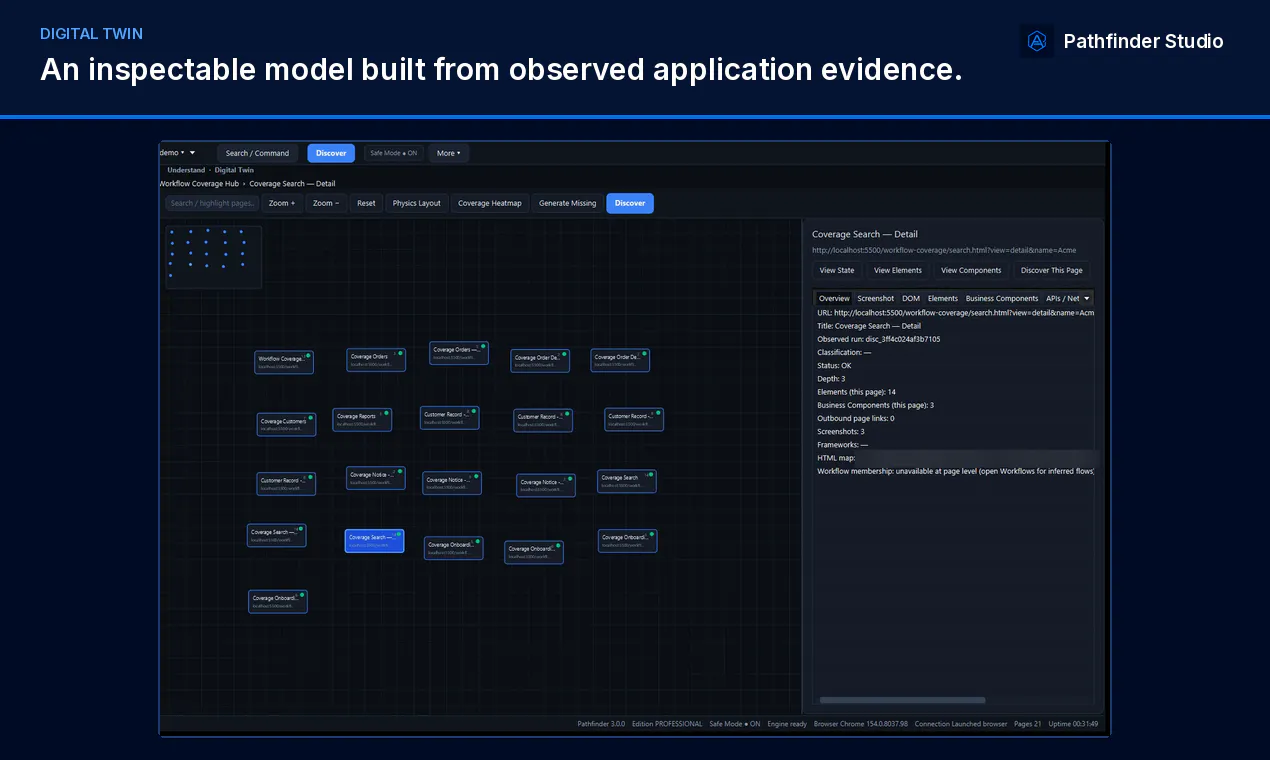Focus the Search / highlight pages field
Viewport: 1270px width, 760px height.
(x=212, y=203)
